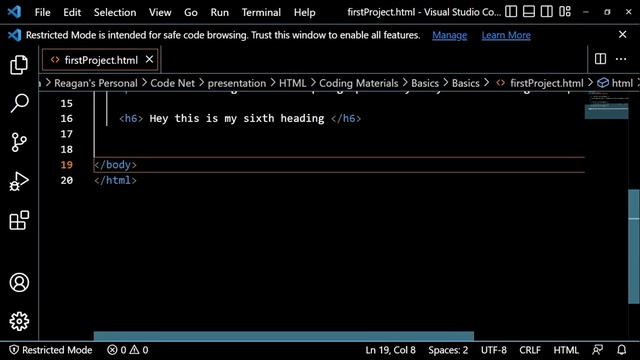Click the vertical editor scrollbar thumb
This screenshot has width=640, height=360.
[633, 247]
